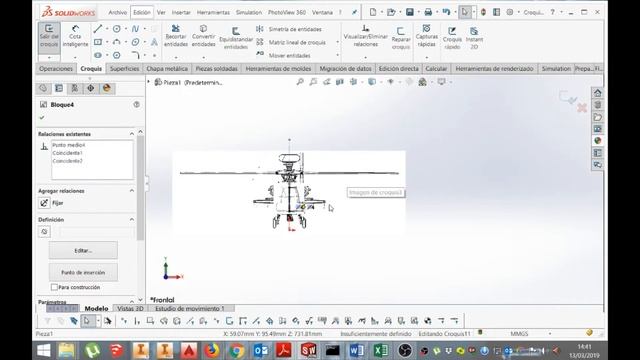Screen dimensions: 640x360
Task: Click Convertir entidades tool
Action: coord(203,36)
